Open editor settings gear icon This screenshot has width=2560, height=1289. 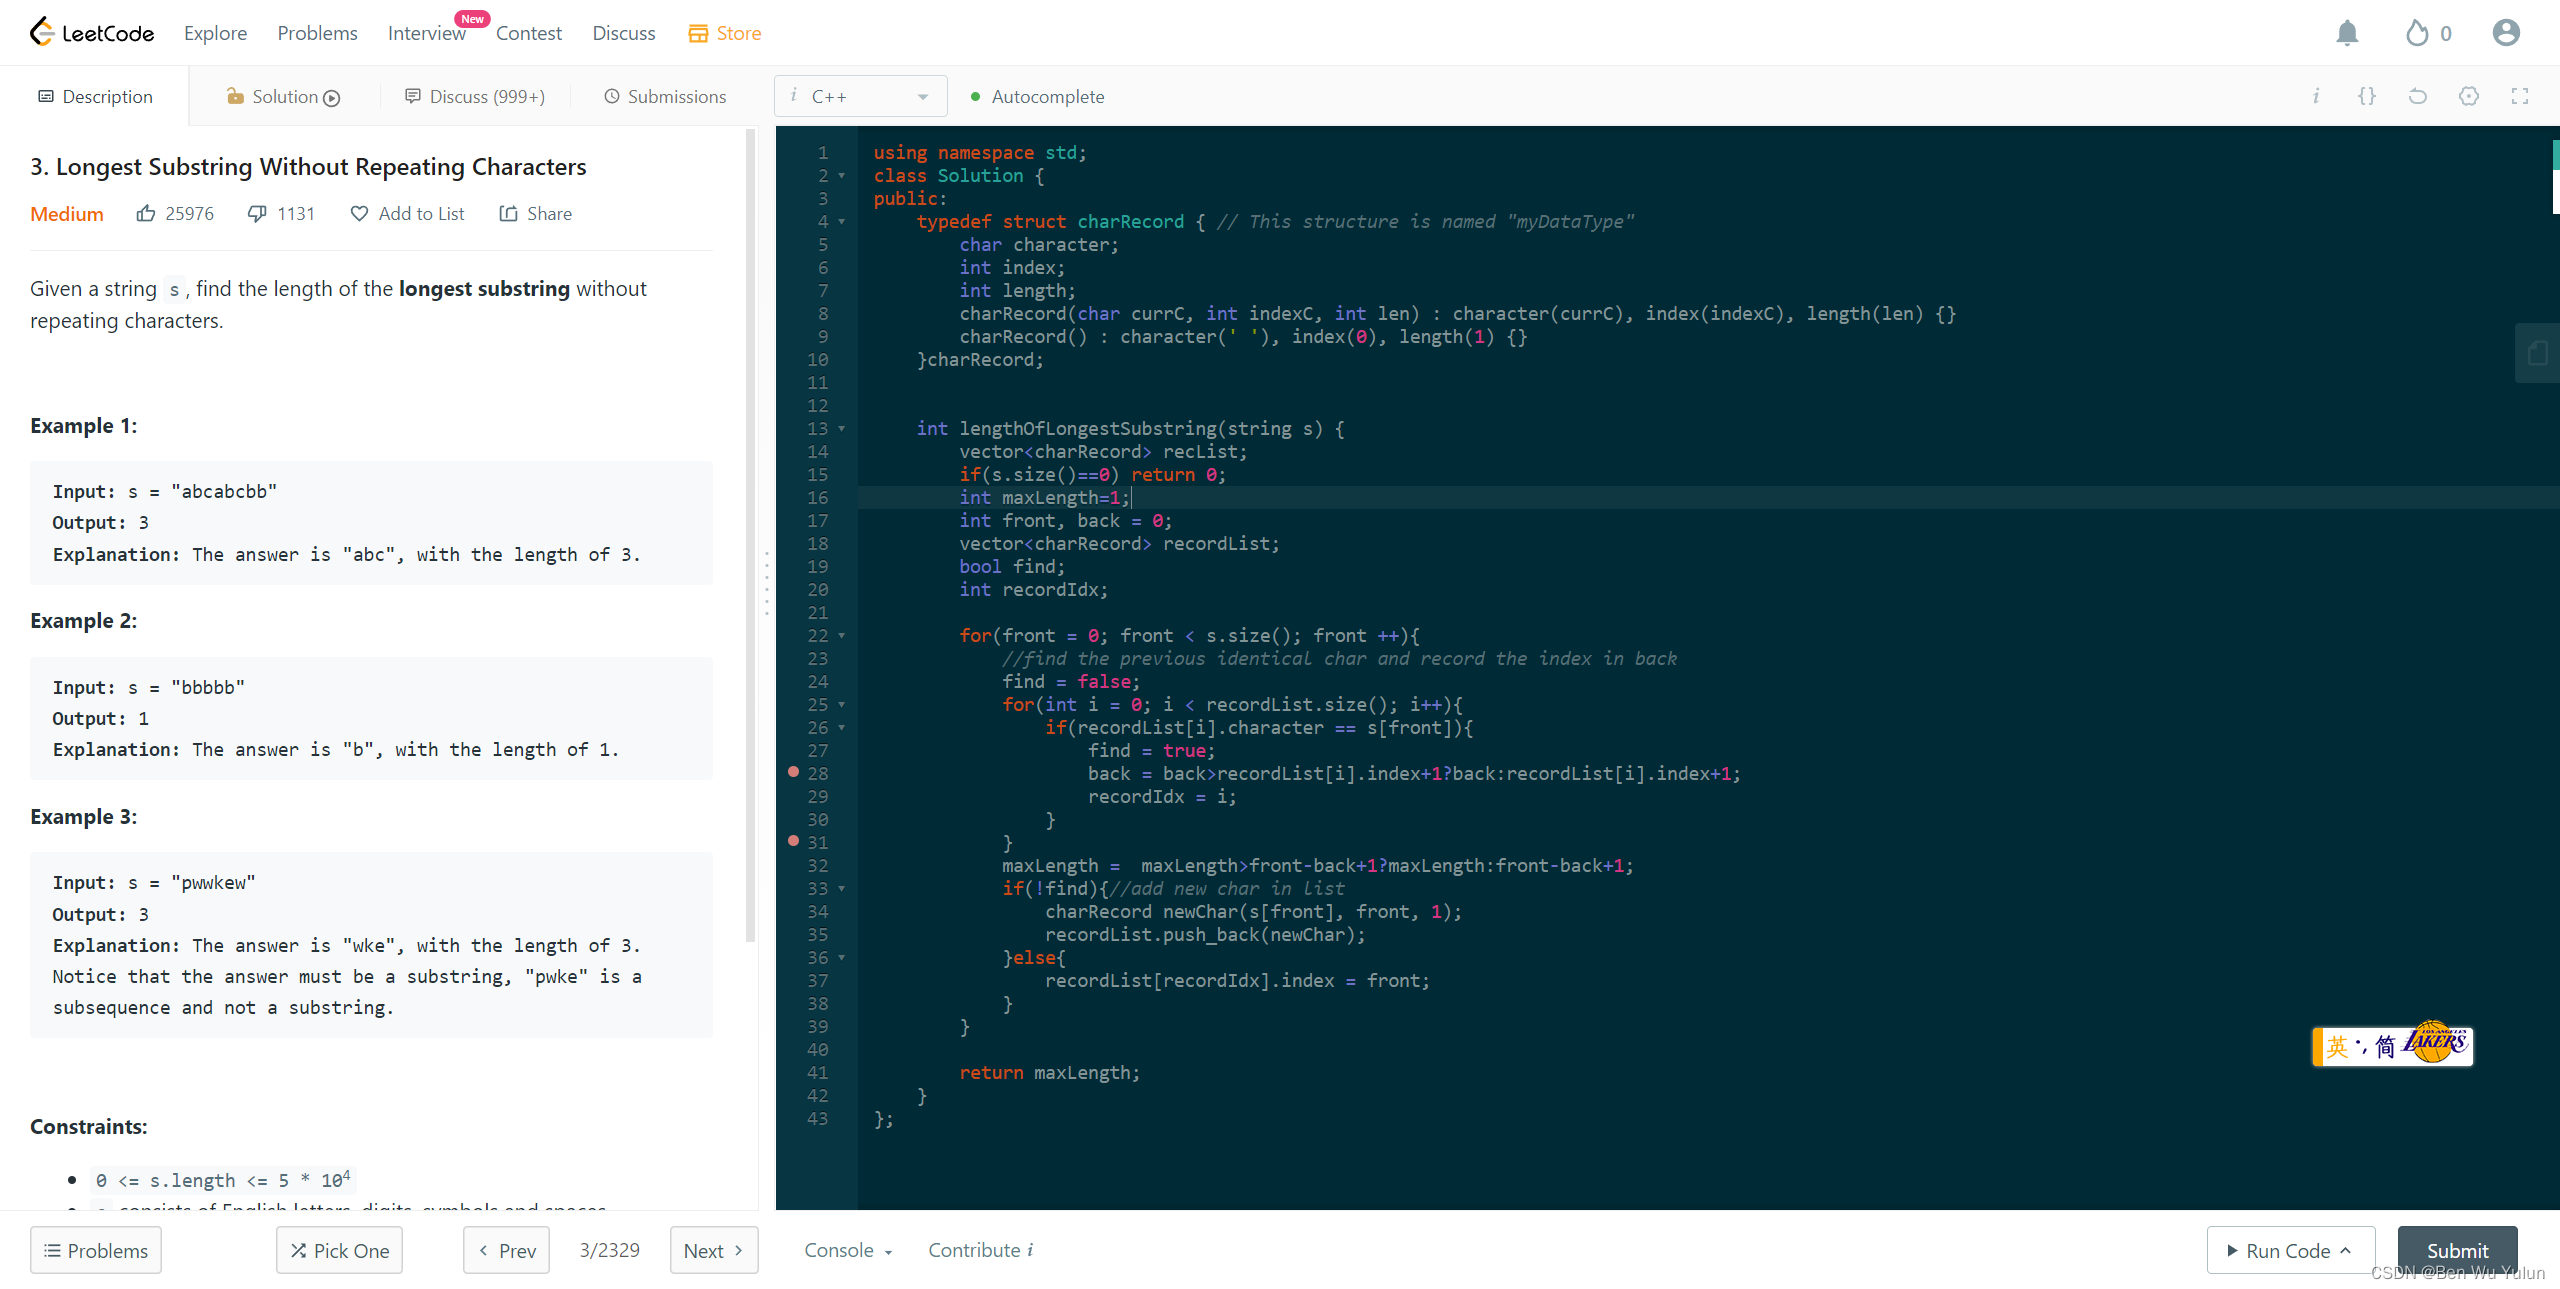click(2468, 96)
